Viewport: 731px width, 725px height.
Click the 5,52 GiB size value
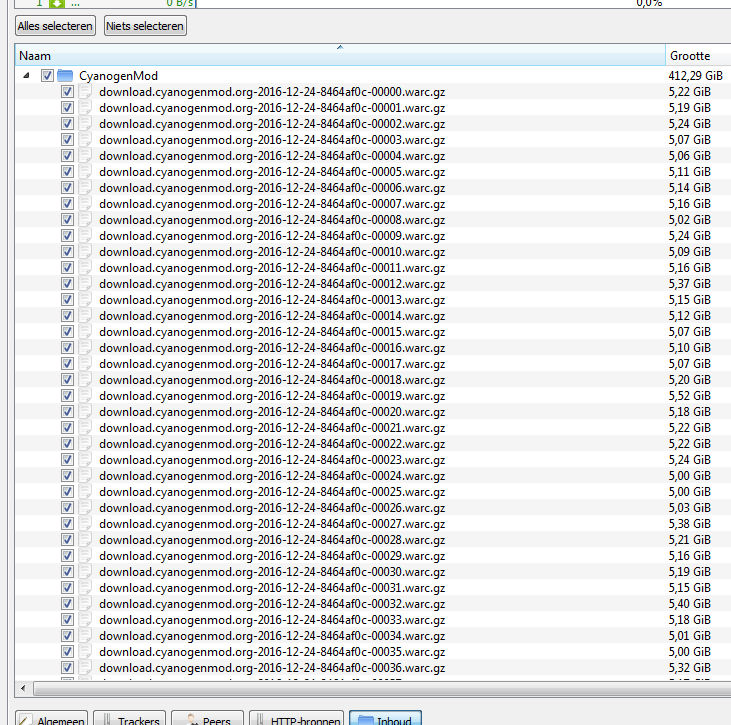(690, 396)
